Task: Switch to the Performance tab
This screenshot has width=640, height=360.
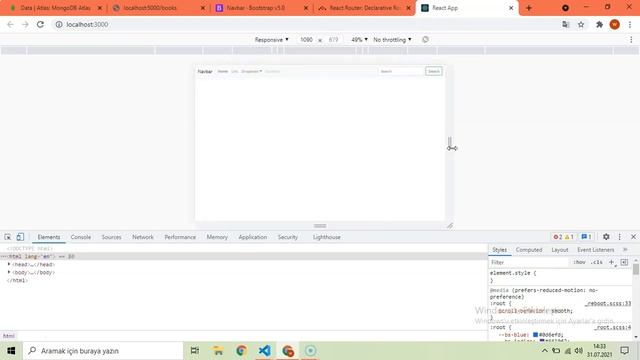Action: (180, 237)
